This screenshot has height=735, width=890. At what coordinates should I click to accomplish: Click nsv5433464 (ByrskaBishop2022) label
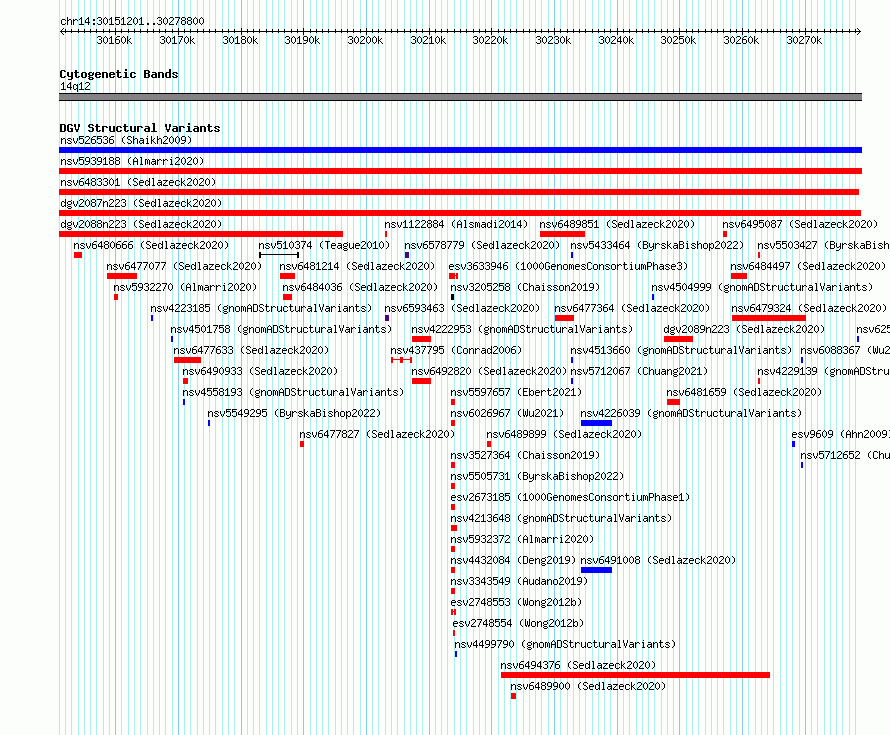coord(657,245)
